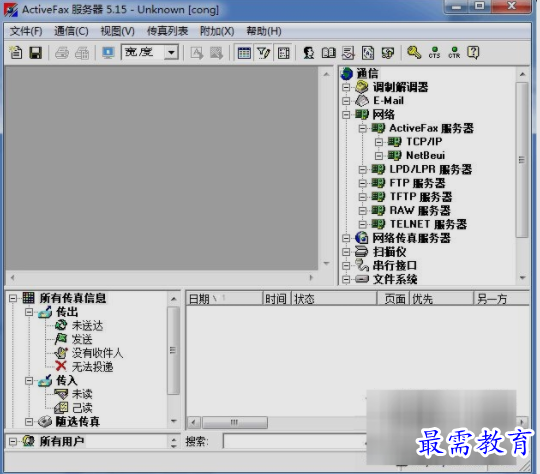The width and height of the screenshot is (540, 474).
Task: Open the 帮助(H) menu
Action: click(264, 31)
